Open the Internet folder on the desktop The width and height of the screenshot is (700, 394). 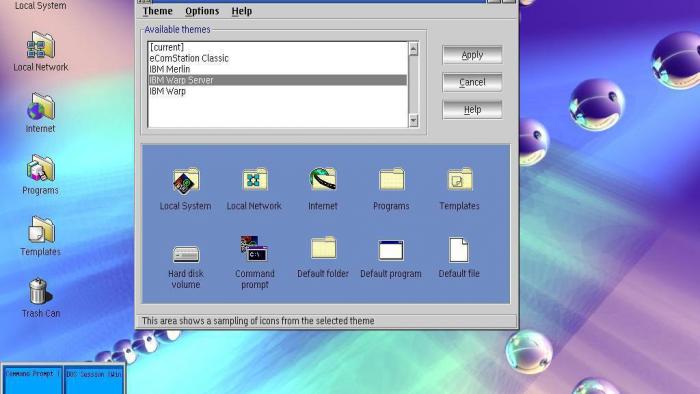click(x=41, y=106)
